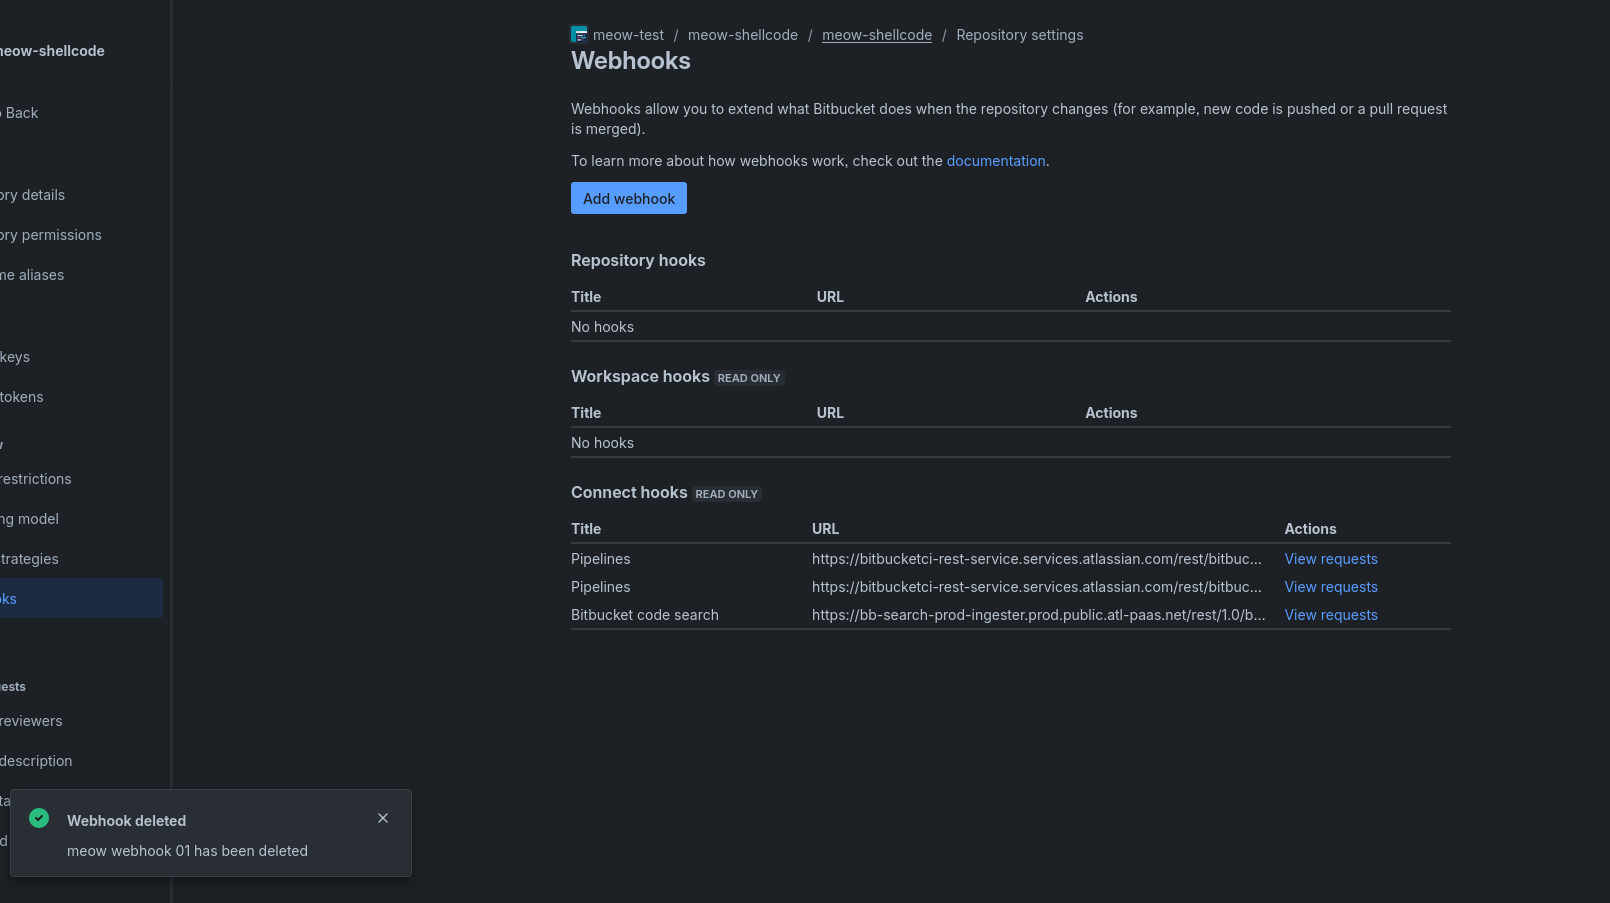Click the Workspace hooks section heading

tap(640, 376)
